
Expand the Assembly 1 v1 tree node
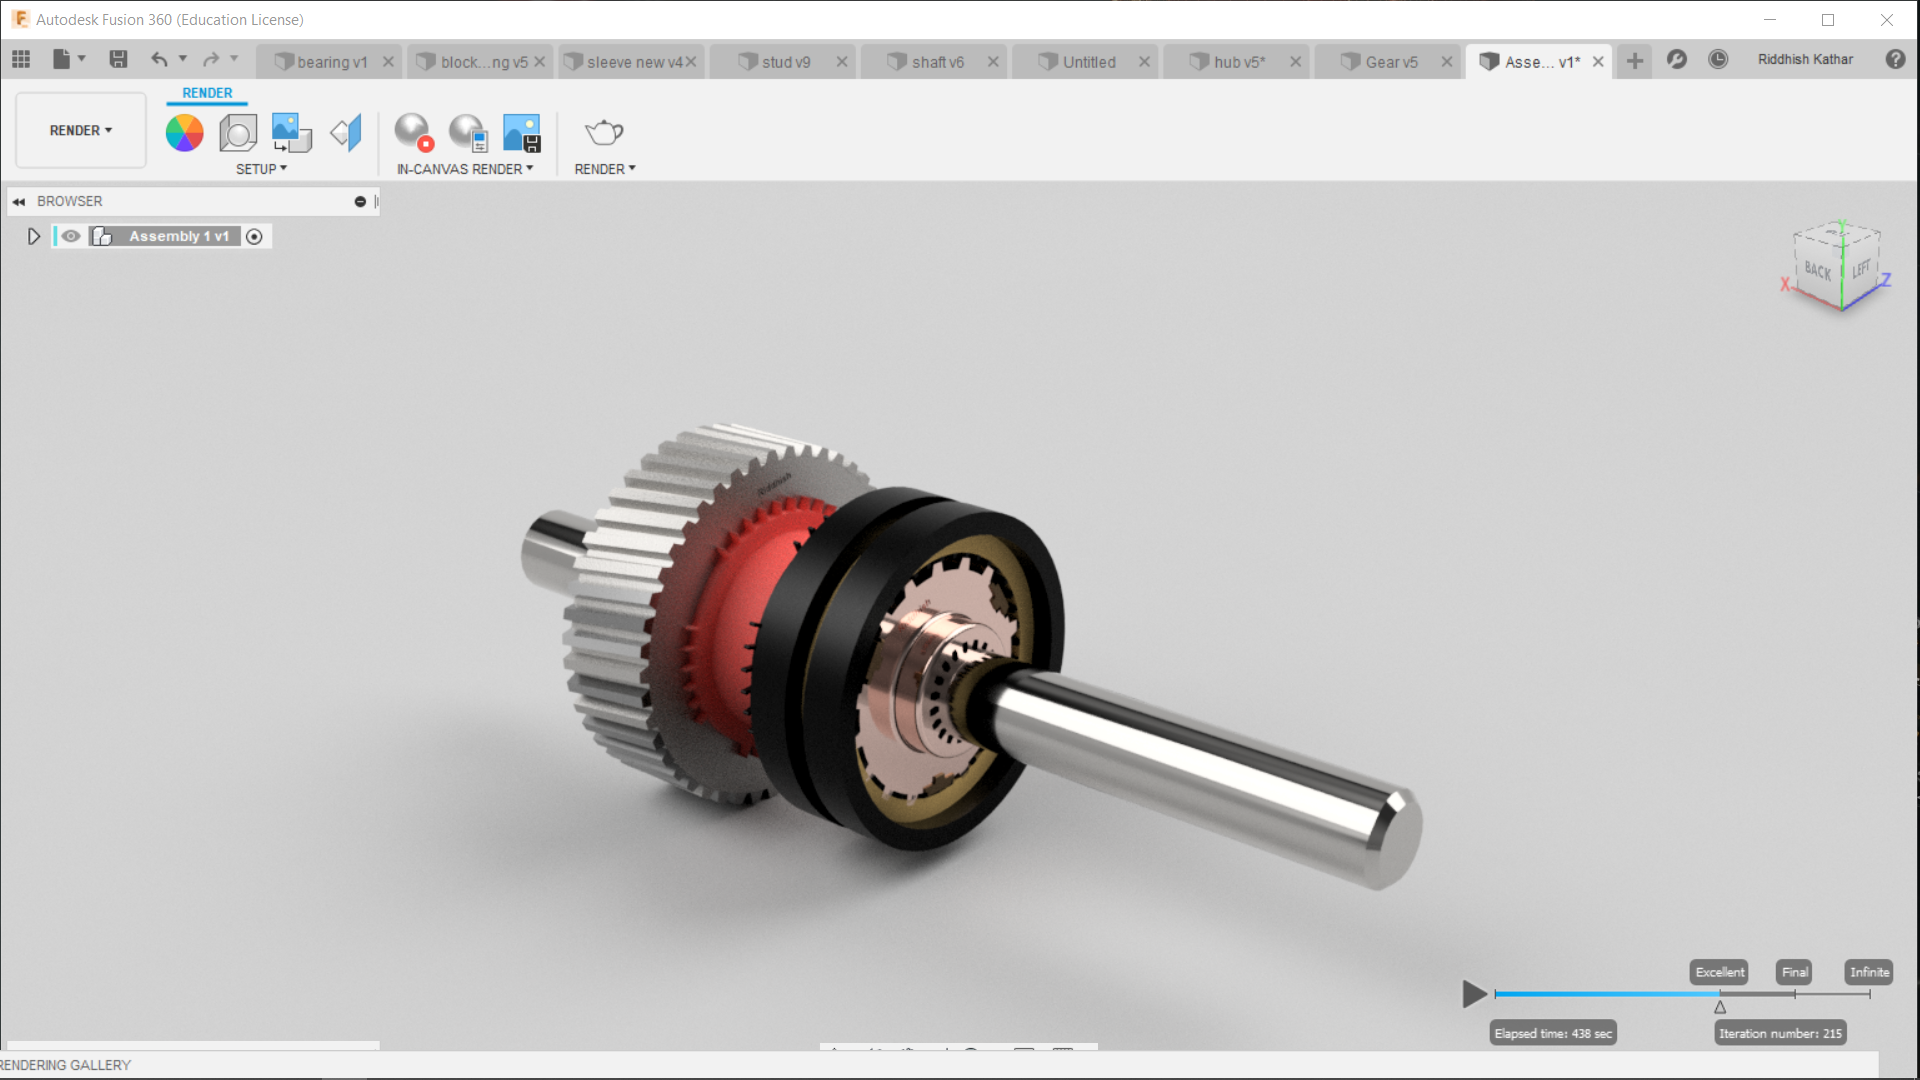point(34,236)
